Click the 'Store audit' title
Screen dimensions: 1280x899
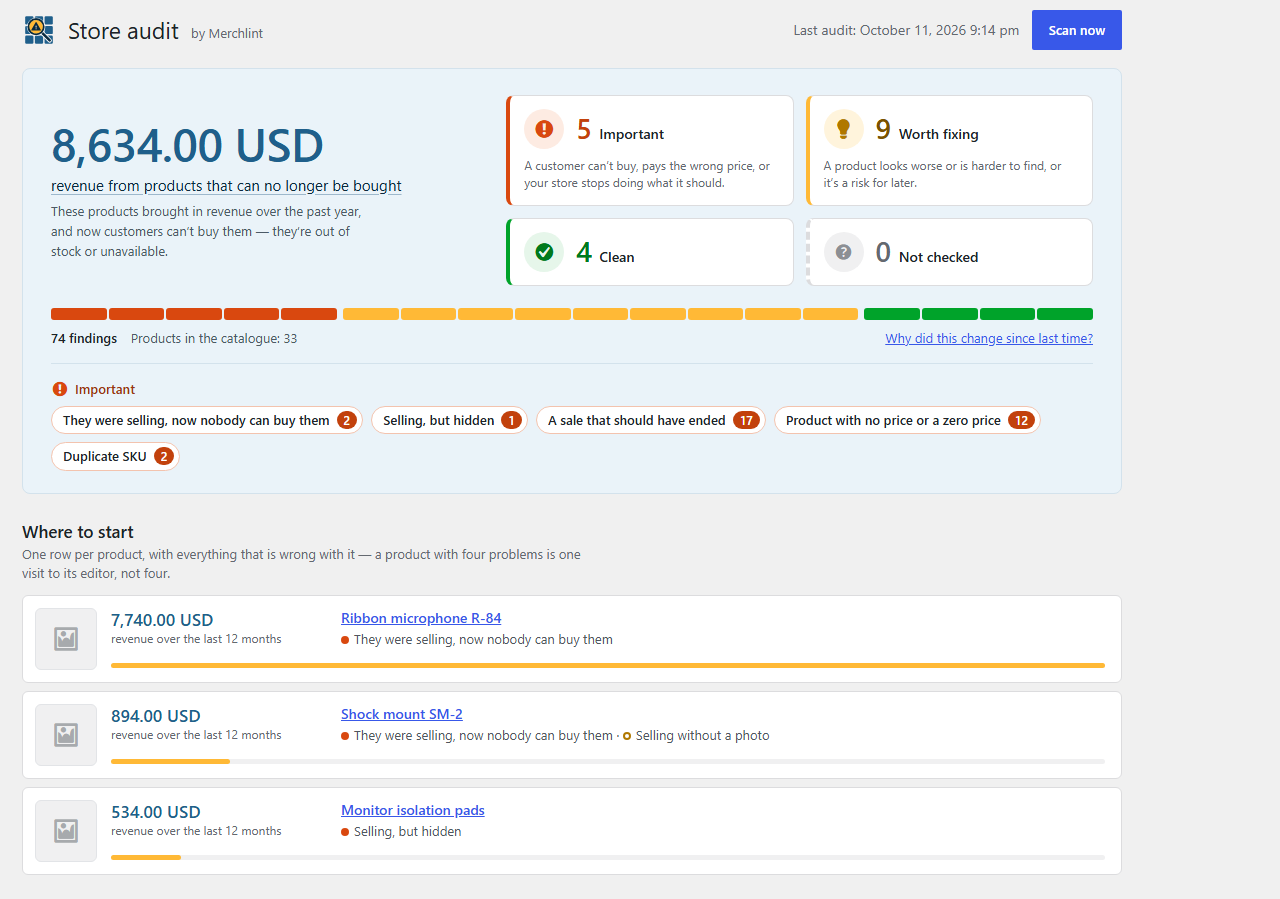pyautogui.click(x=123, y=31)
